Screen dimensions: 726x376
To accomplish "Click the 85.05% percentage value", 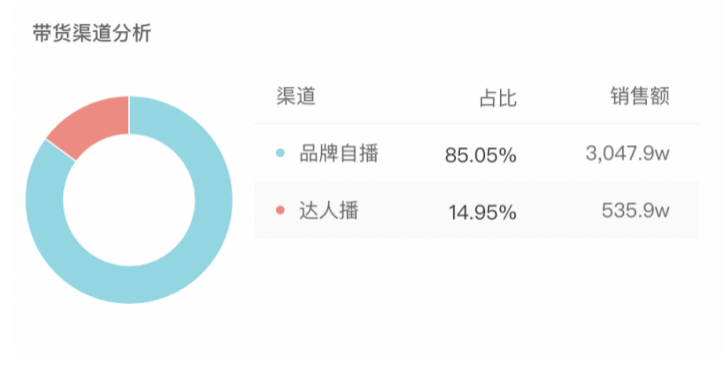I will pos(481,155).
